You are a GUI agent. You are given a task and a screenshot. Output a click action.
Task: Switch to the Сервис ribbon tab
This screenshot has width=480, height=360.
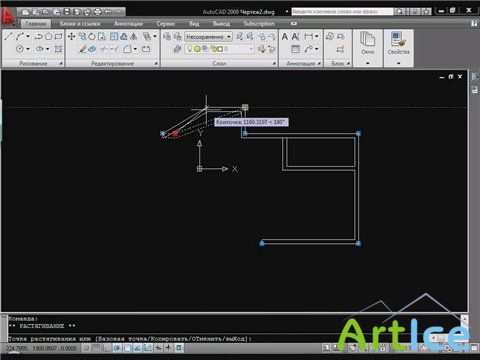click(x=166, y=24)
